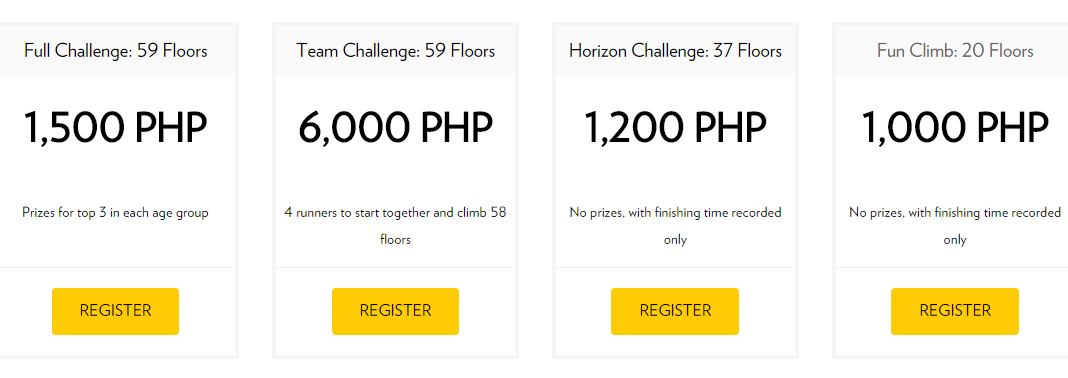Select the Horizon Challenge: 37 Floors heading
The height and width of the screenshot is (378, 1068).
point(676,51)
